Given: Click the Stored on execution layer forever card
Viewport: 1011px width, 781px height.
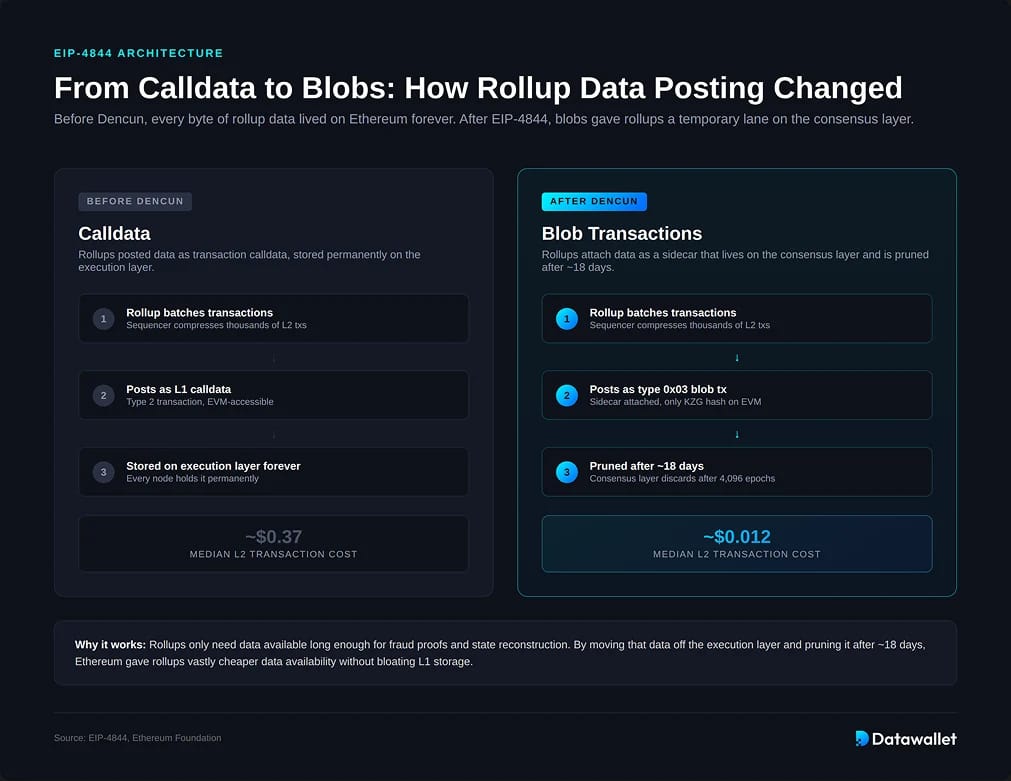Looking at the screenshot, I should 273,471.
